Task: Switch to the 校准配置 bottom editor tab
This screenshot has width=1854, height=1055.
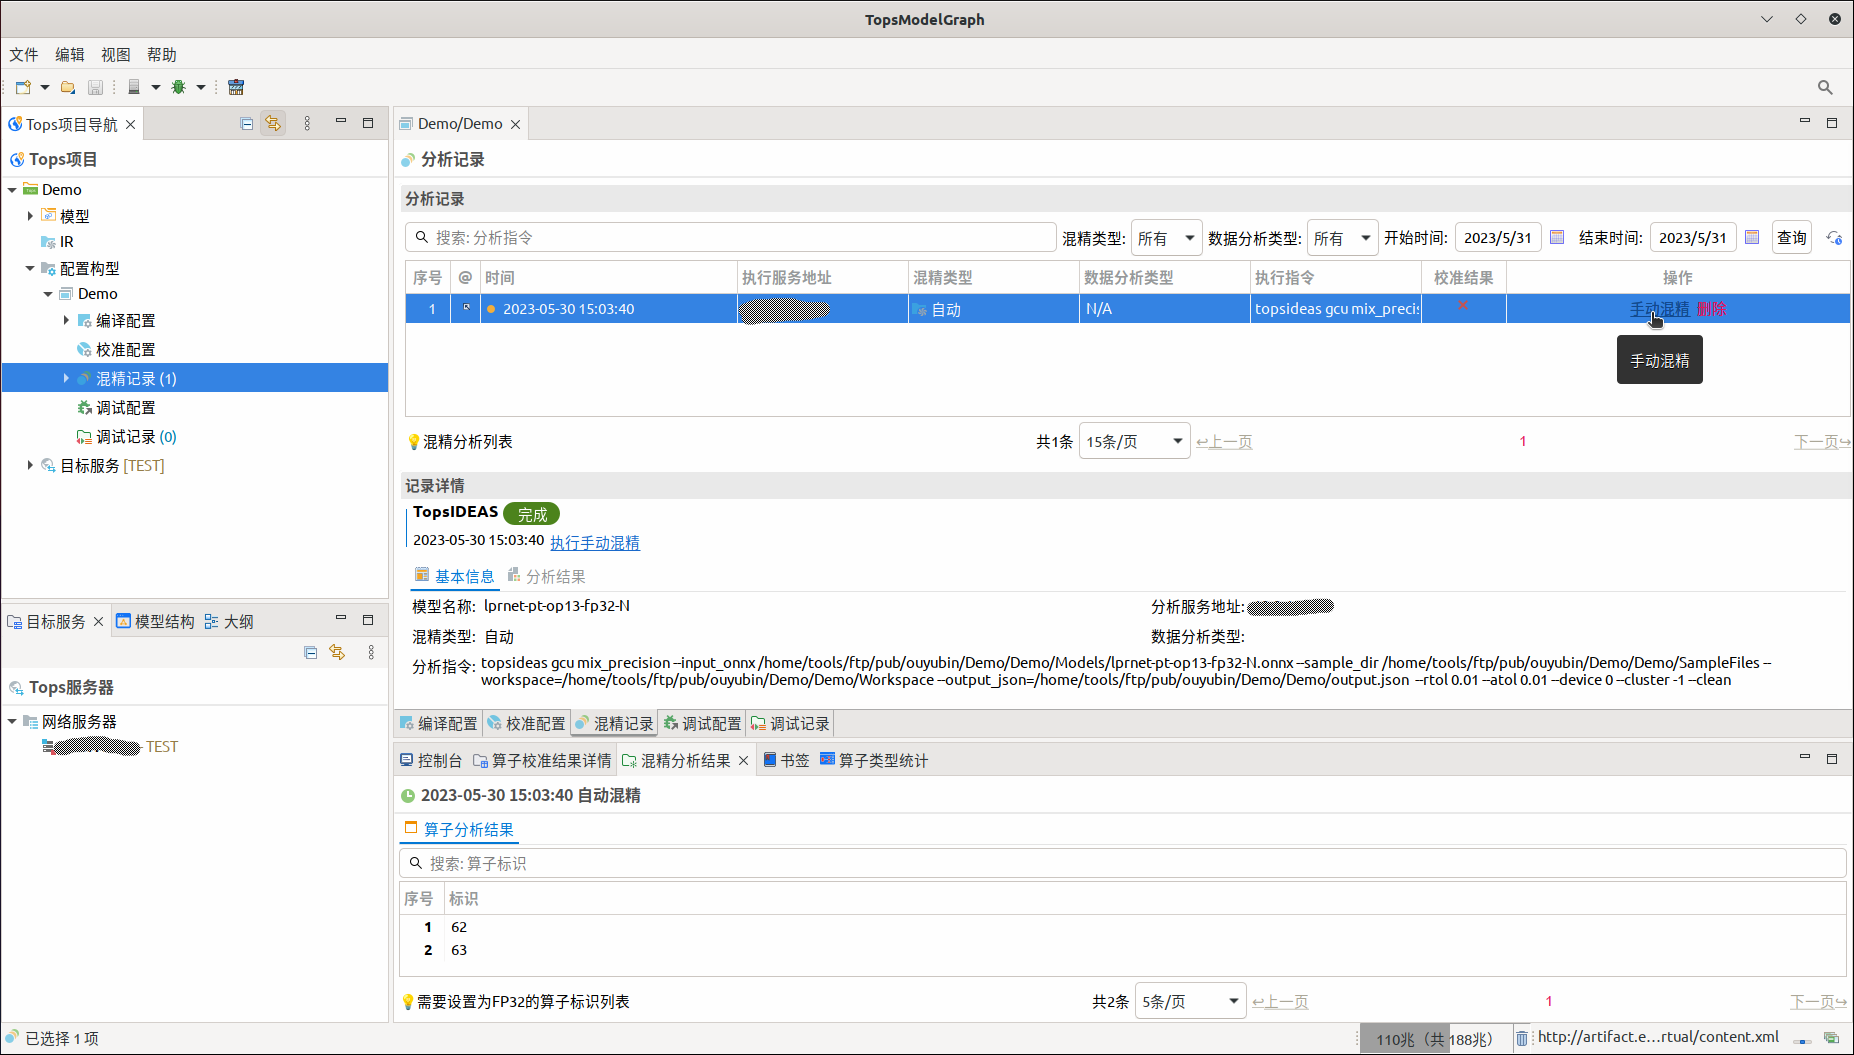Action: [526, 723]
